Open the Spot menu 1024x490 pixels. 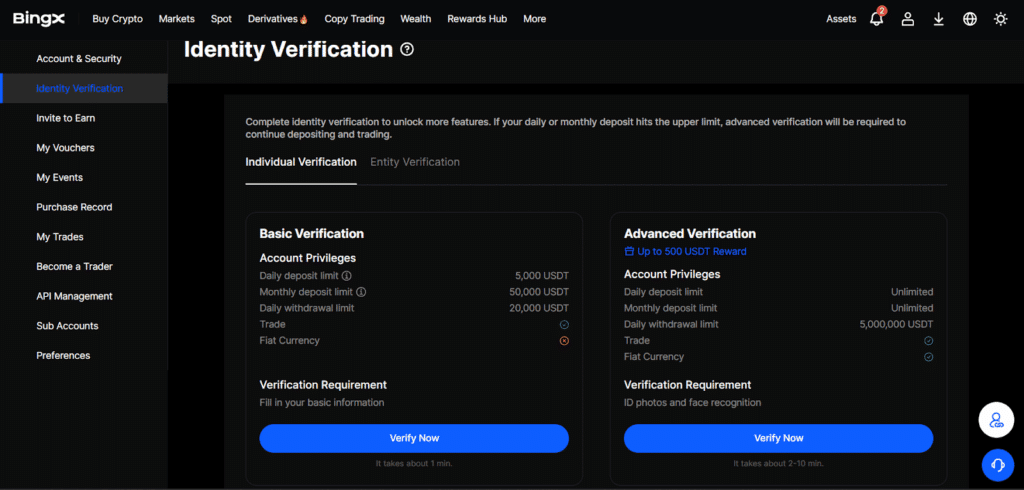click(221, 19)
